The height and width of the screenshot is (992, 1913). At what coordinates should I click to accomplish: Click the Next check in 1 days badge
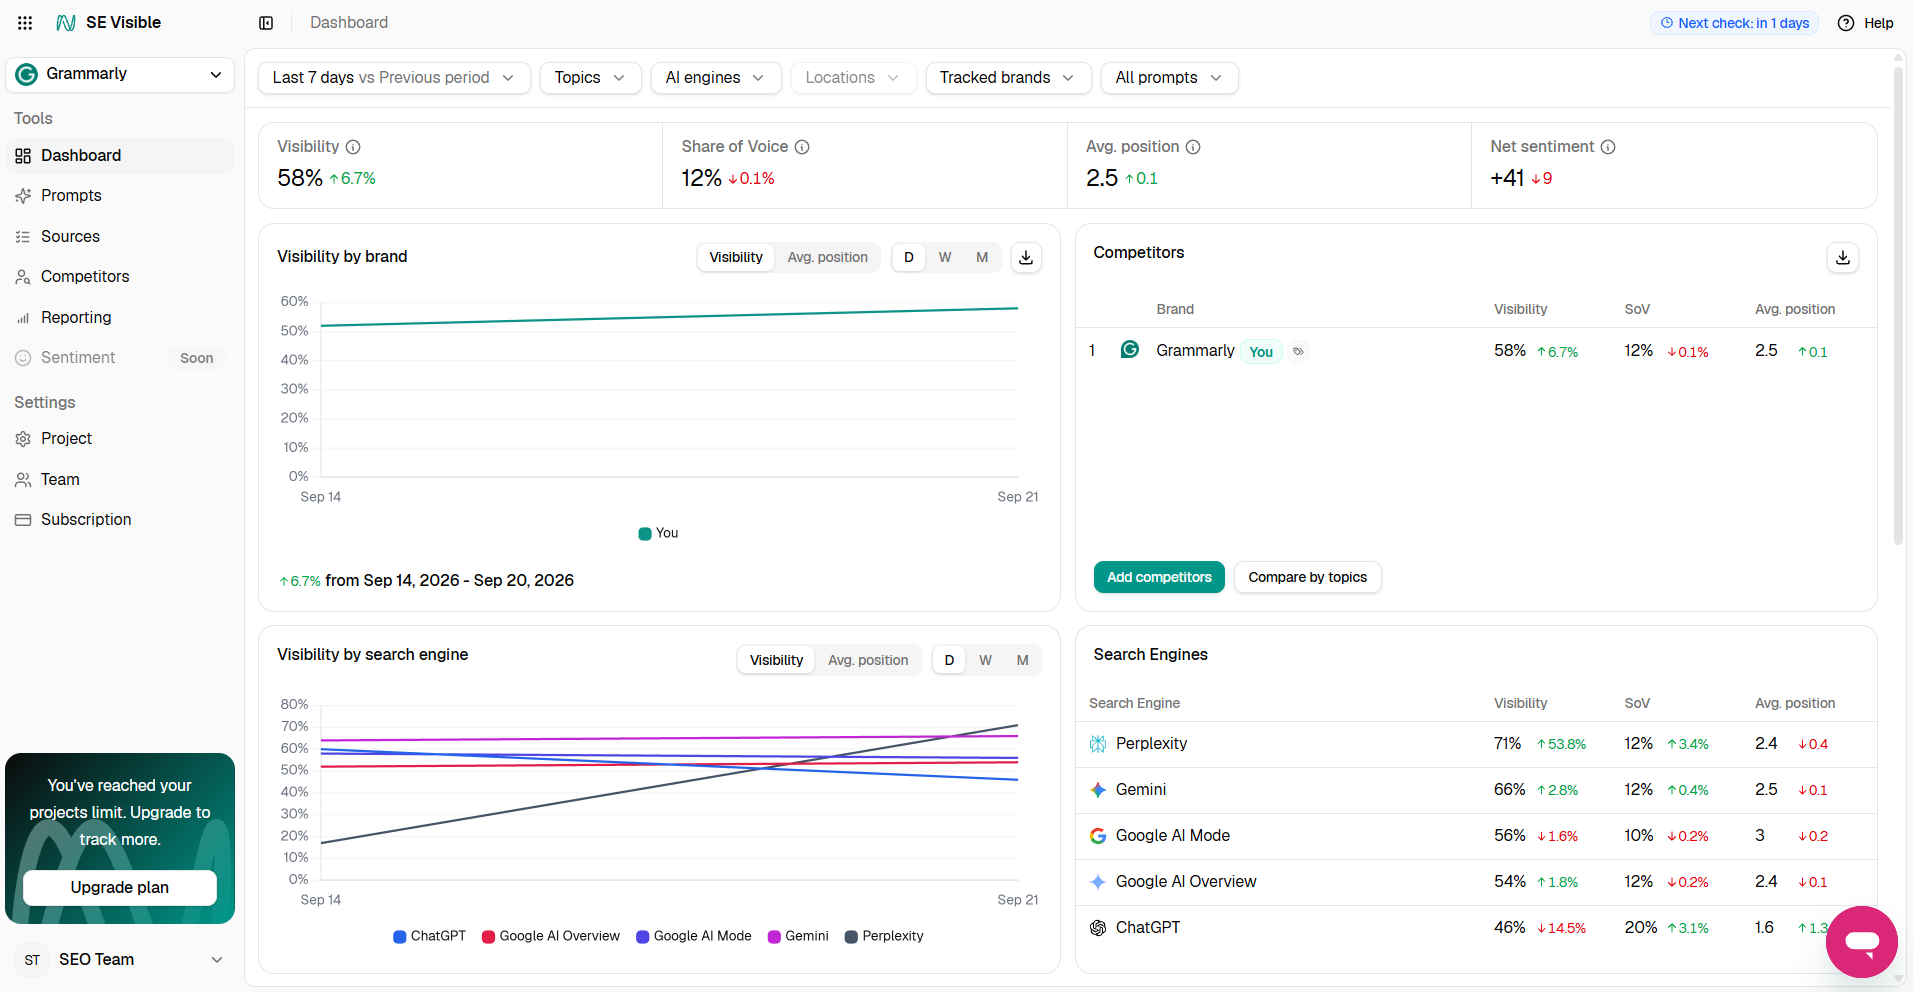(1735, 23)
